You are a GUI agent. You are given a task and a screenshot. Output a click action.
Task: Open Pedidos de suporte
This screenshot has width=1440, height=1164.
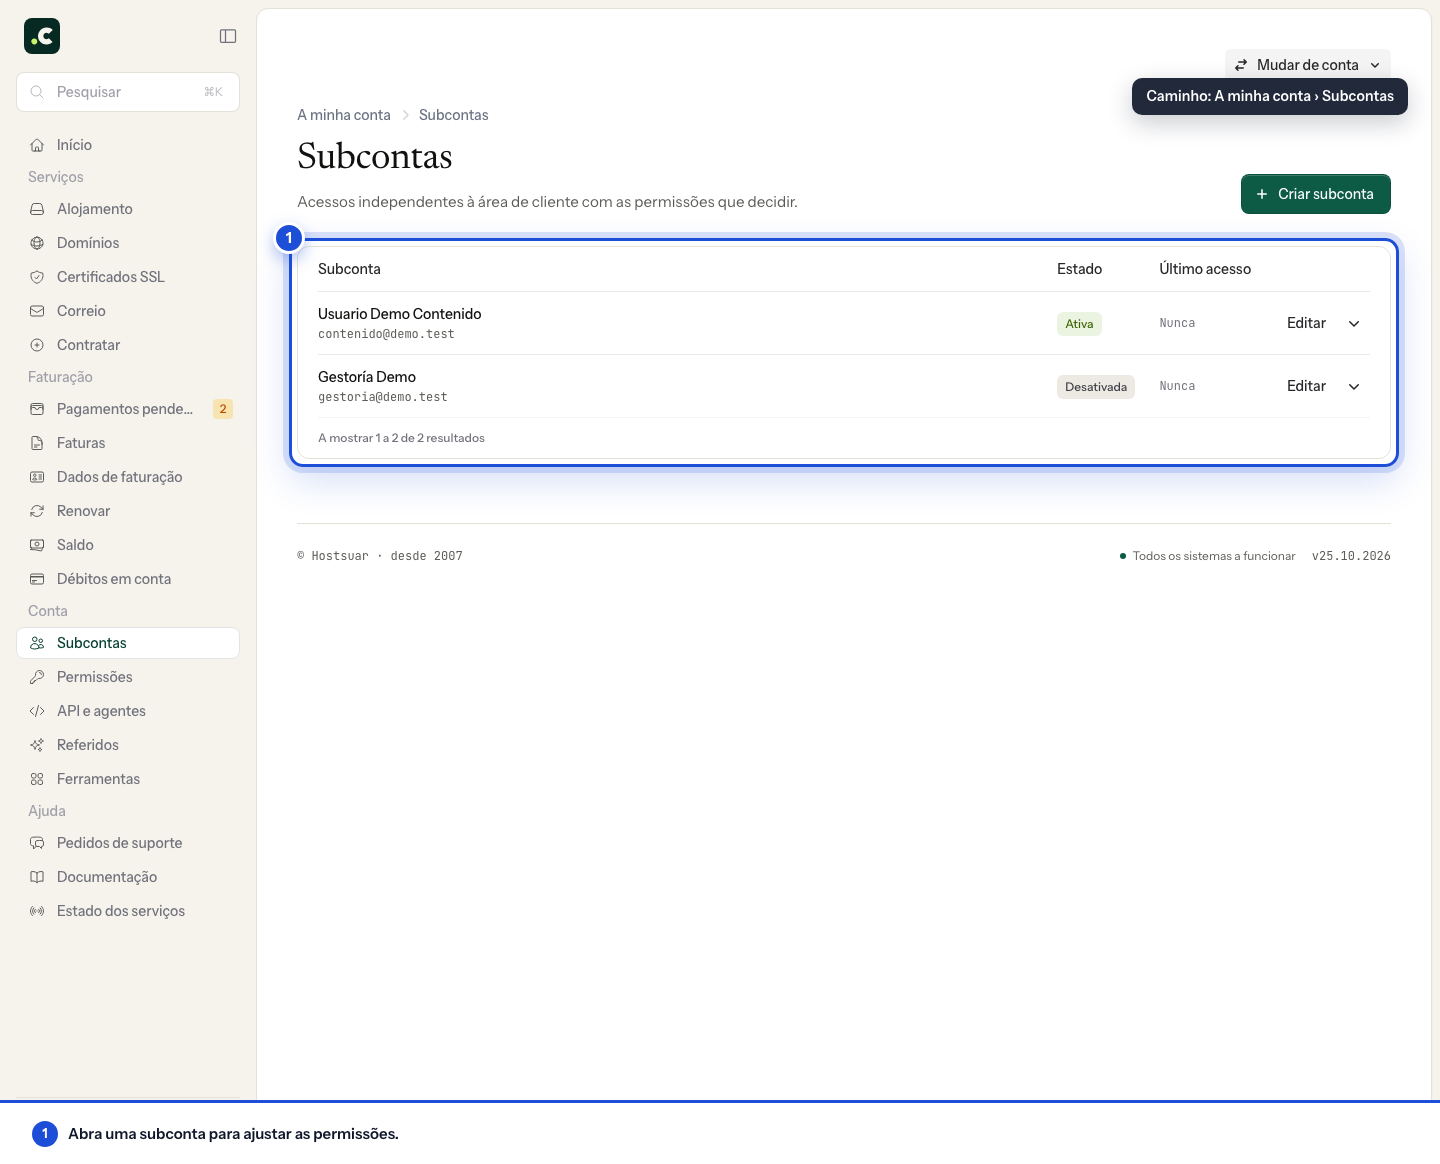click(x=128, y=843)
